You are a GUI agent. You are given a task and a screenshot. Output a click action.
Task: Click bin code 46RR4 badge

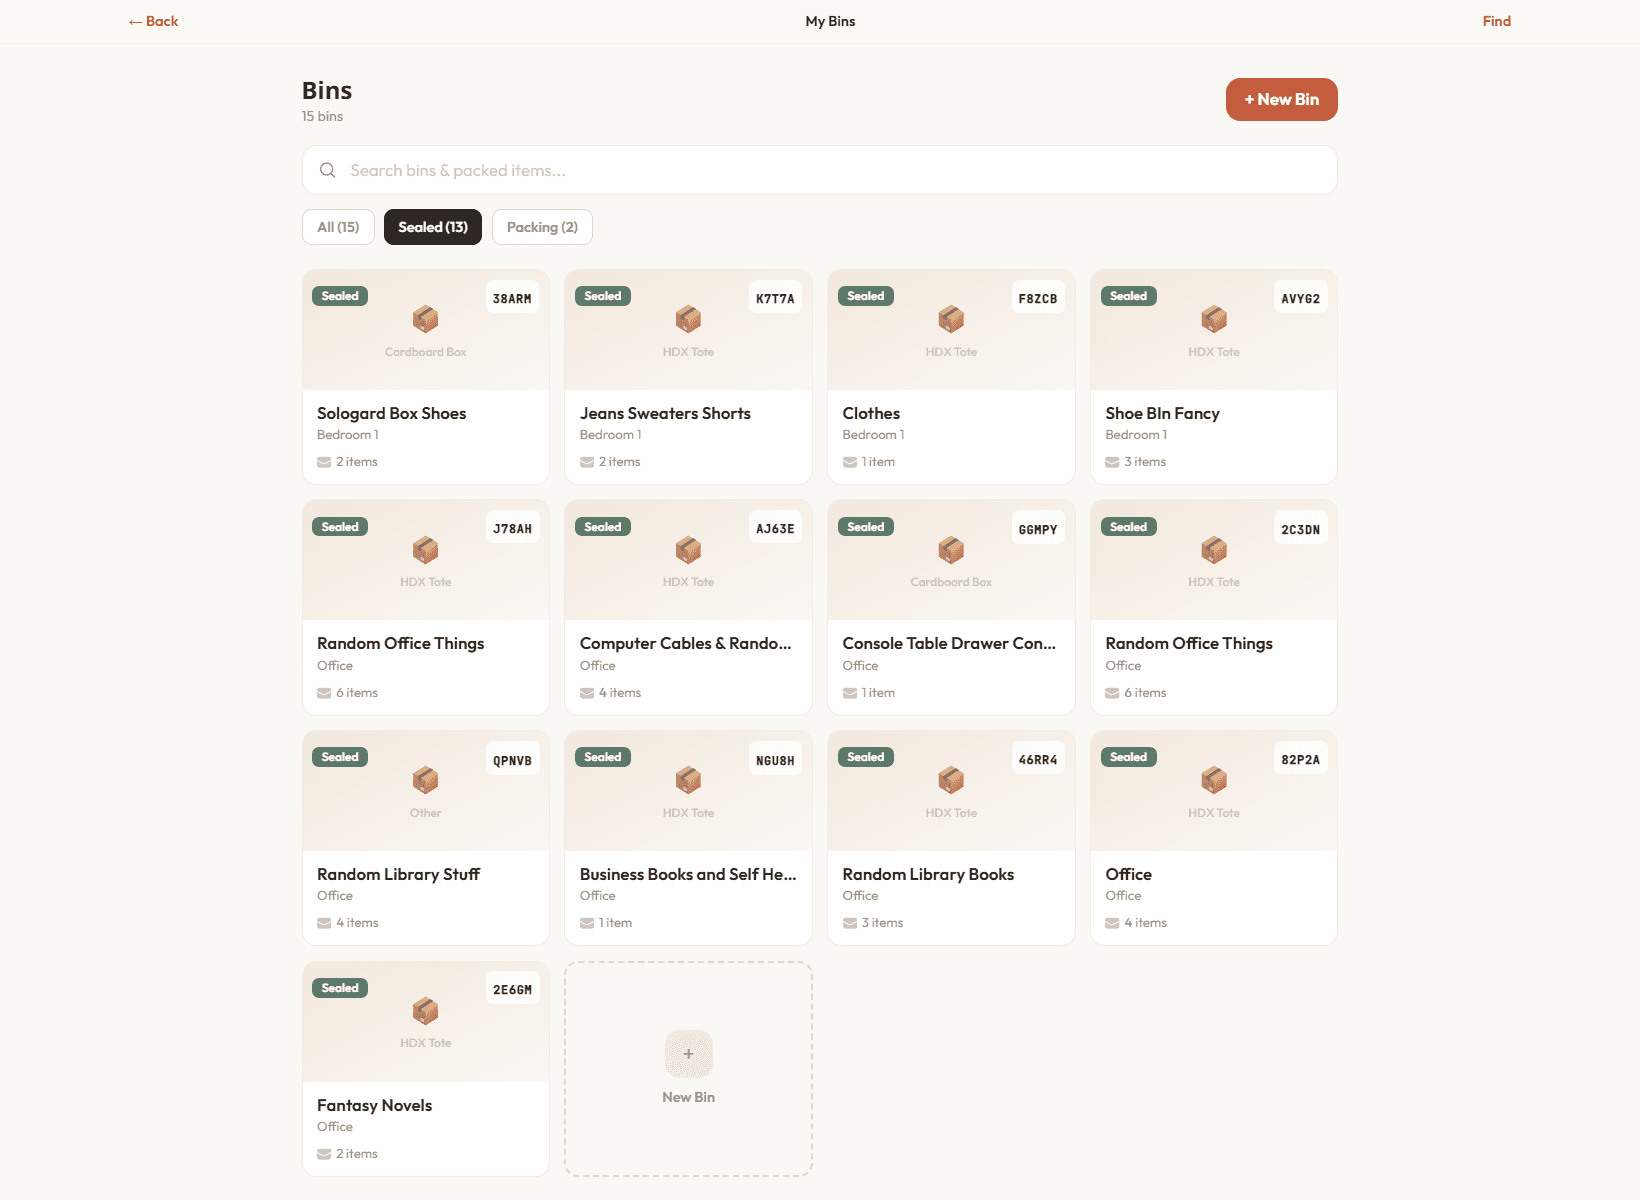pos(1038,759)
